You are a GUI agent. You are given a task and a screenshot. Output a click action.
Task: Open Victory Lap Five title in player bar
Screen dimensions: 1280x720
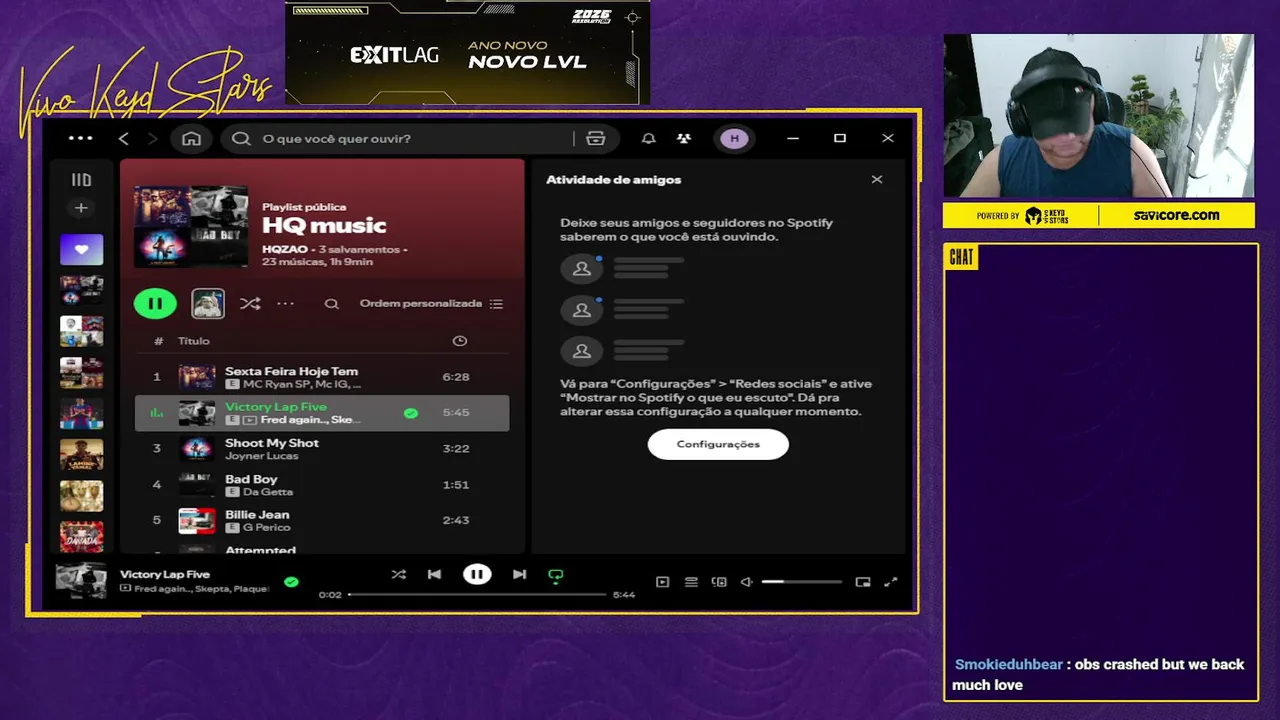[x=165, y=574]
